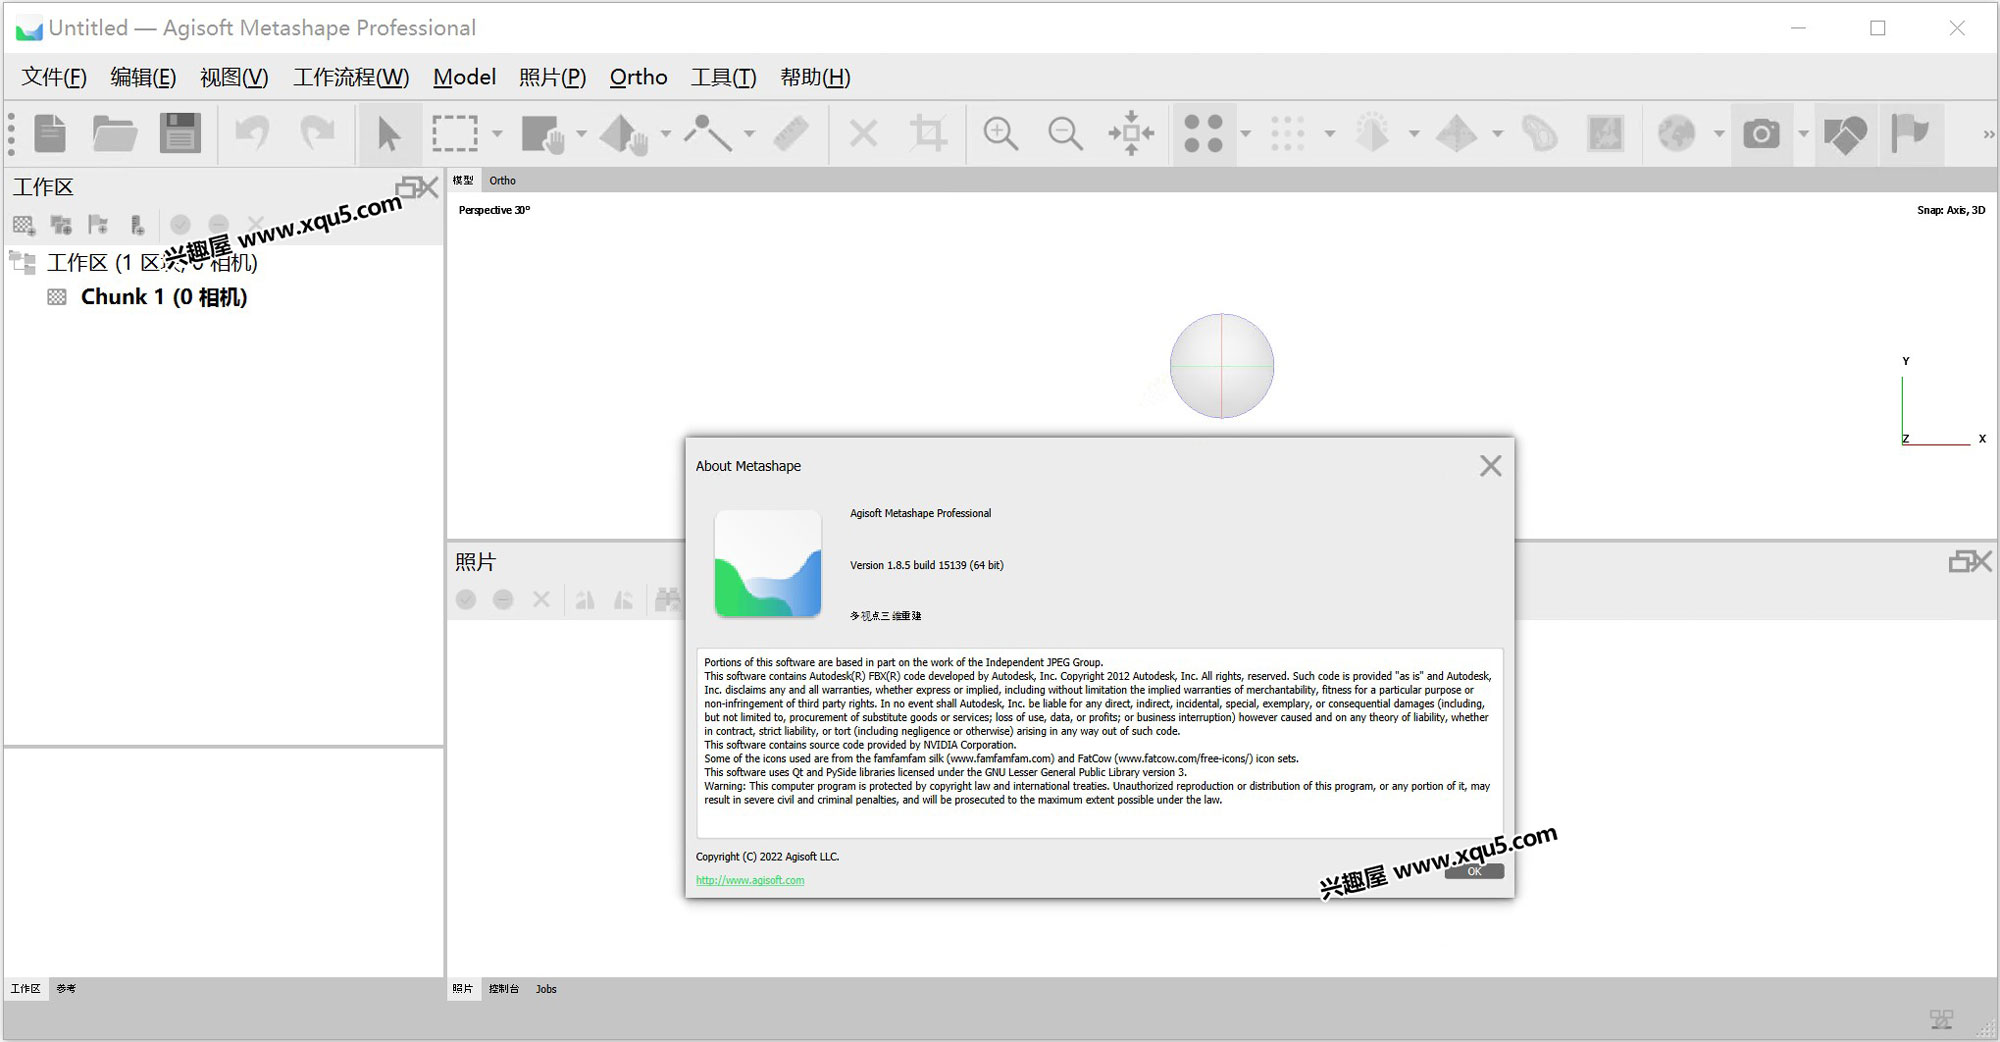Show dense cloud with dotted grid icon
This screenshot has width=2000, height=1042.
click(x=1287, y=133)
